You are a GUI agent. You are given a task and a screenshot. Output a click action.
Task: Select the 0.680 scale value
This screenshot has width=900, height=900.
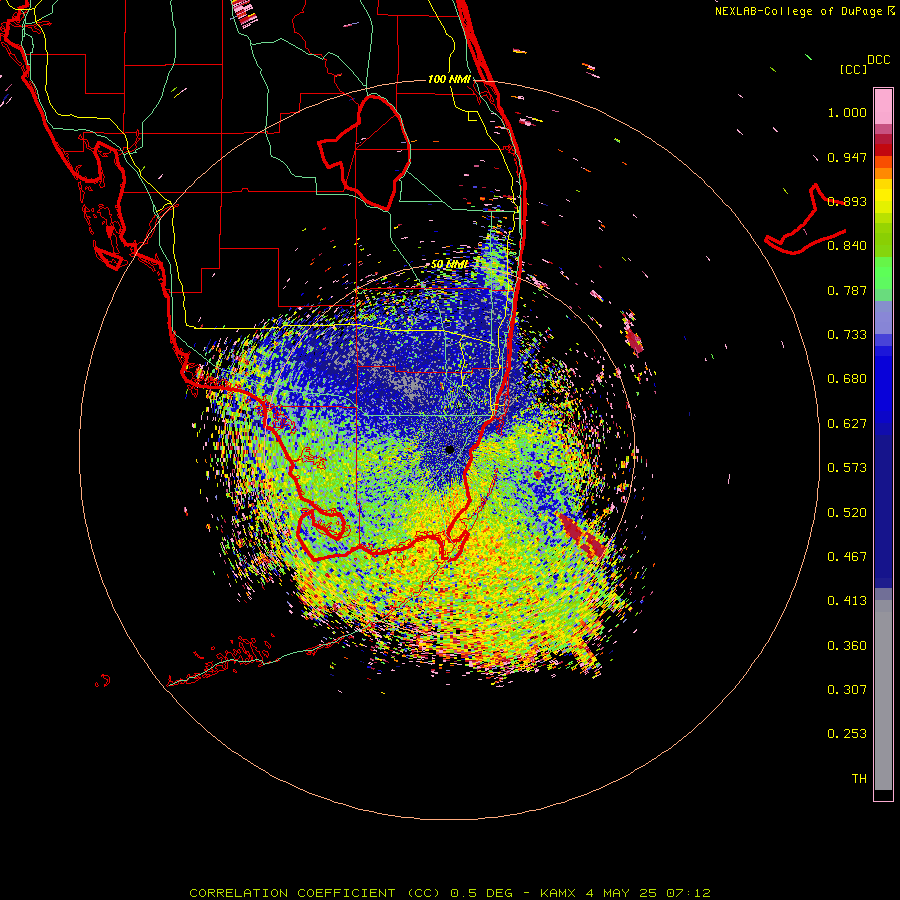pos(847,379)
